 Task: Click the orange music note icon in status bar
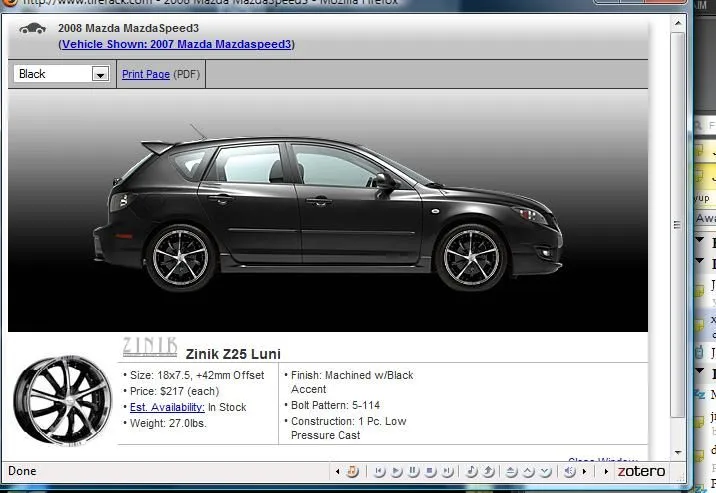(352, 471)
